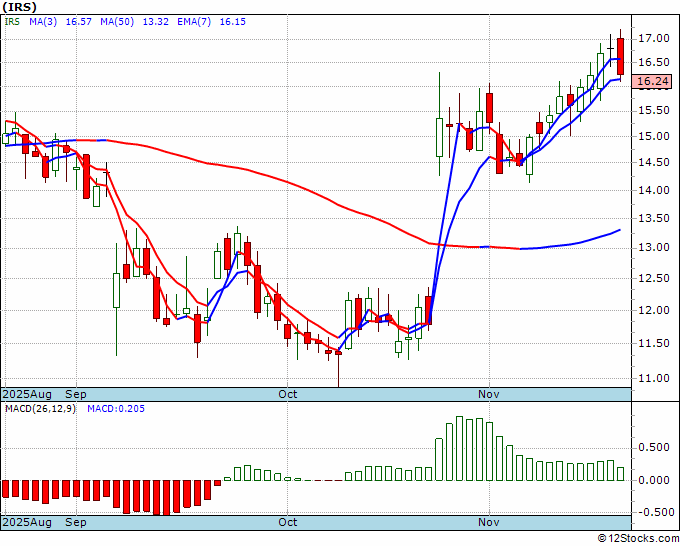This screenshot has height=546, width=680.
Task: Click 2025Aug on the price chart date axis
Action: (x=27, y=394)
